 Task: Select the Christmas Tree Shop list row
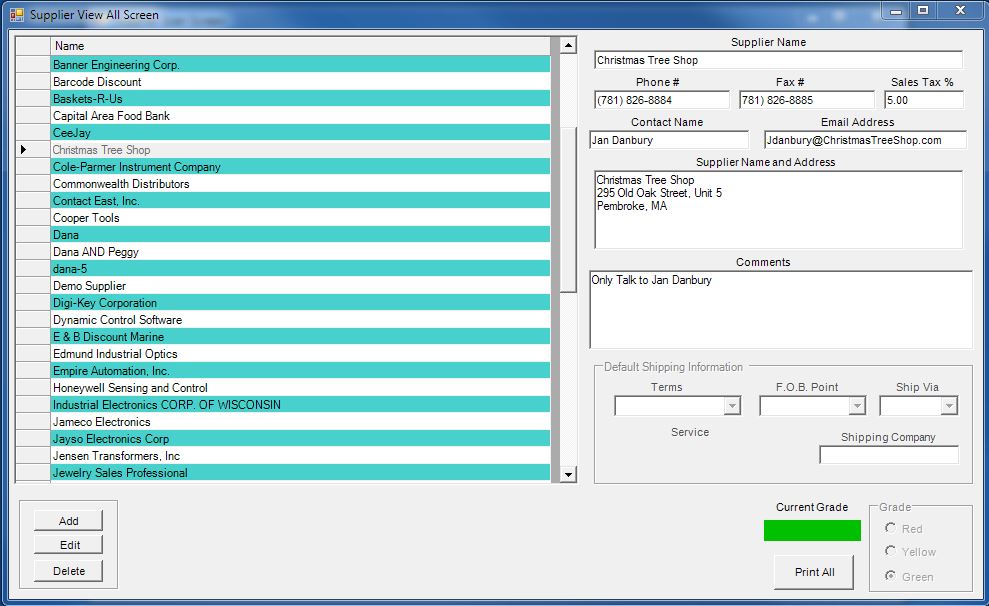pos(300,149)
